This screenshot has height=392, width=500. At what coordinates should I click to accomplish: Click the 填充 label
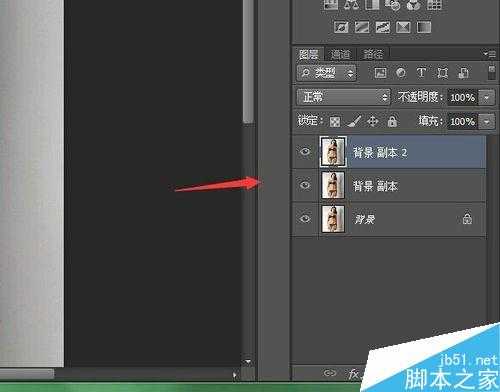point(430,121)
